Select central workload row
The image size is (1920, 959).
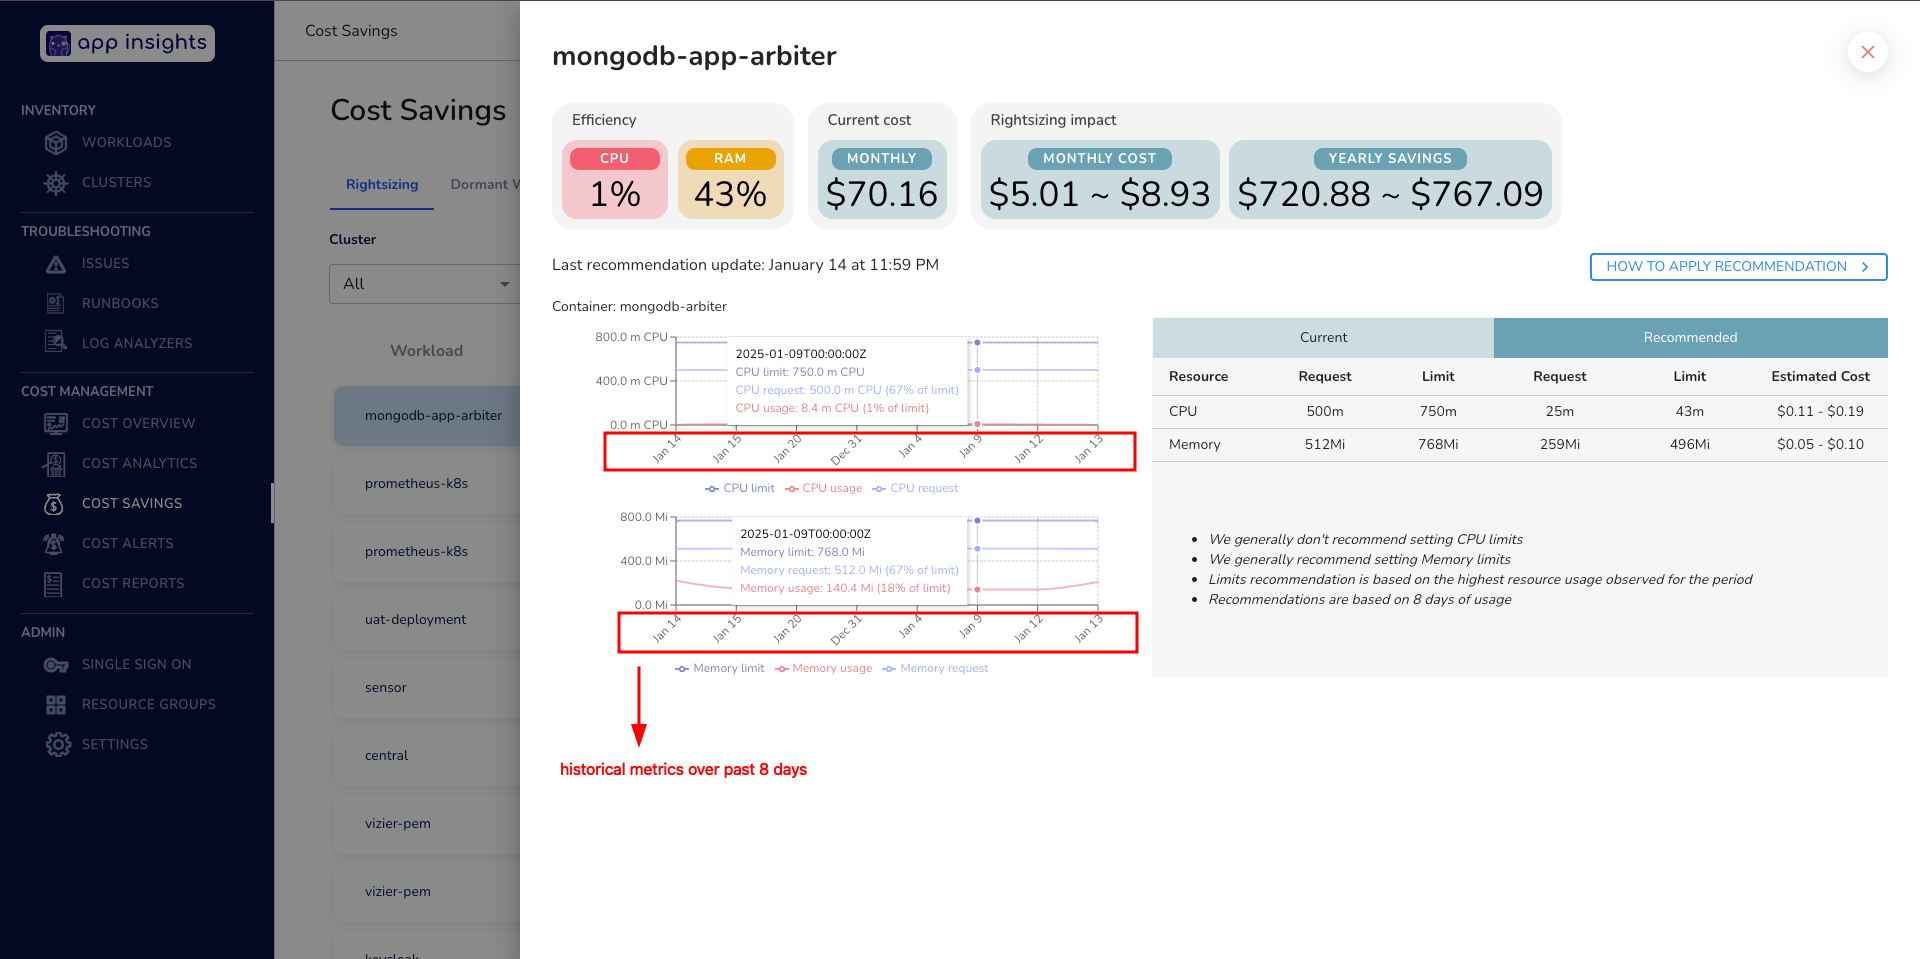coord(427,756)
